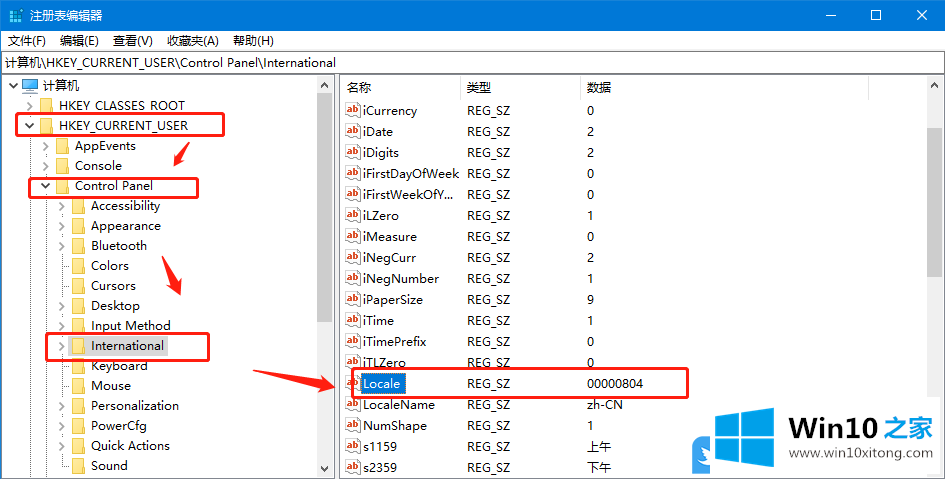
Task: Click the s1159 string value icon
Action: tap(353, 446)
